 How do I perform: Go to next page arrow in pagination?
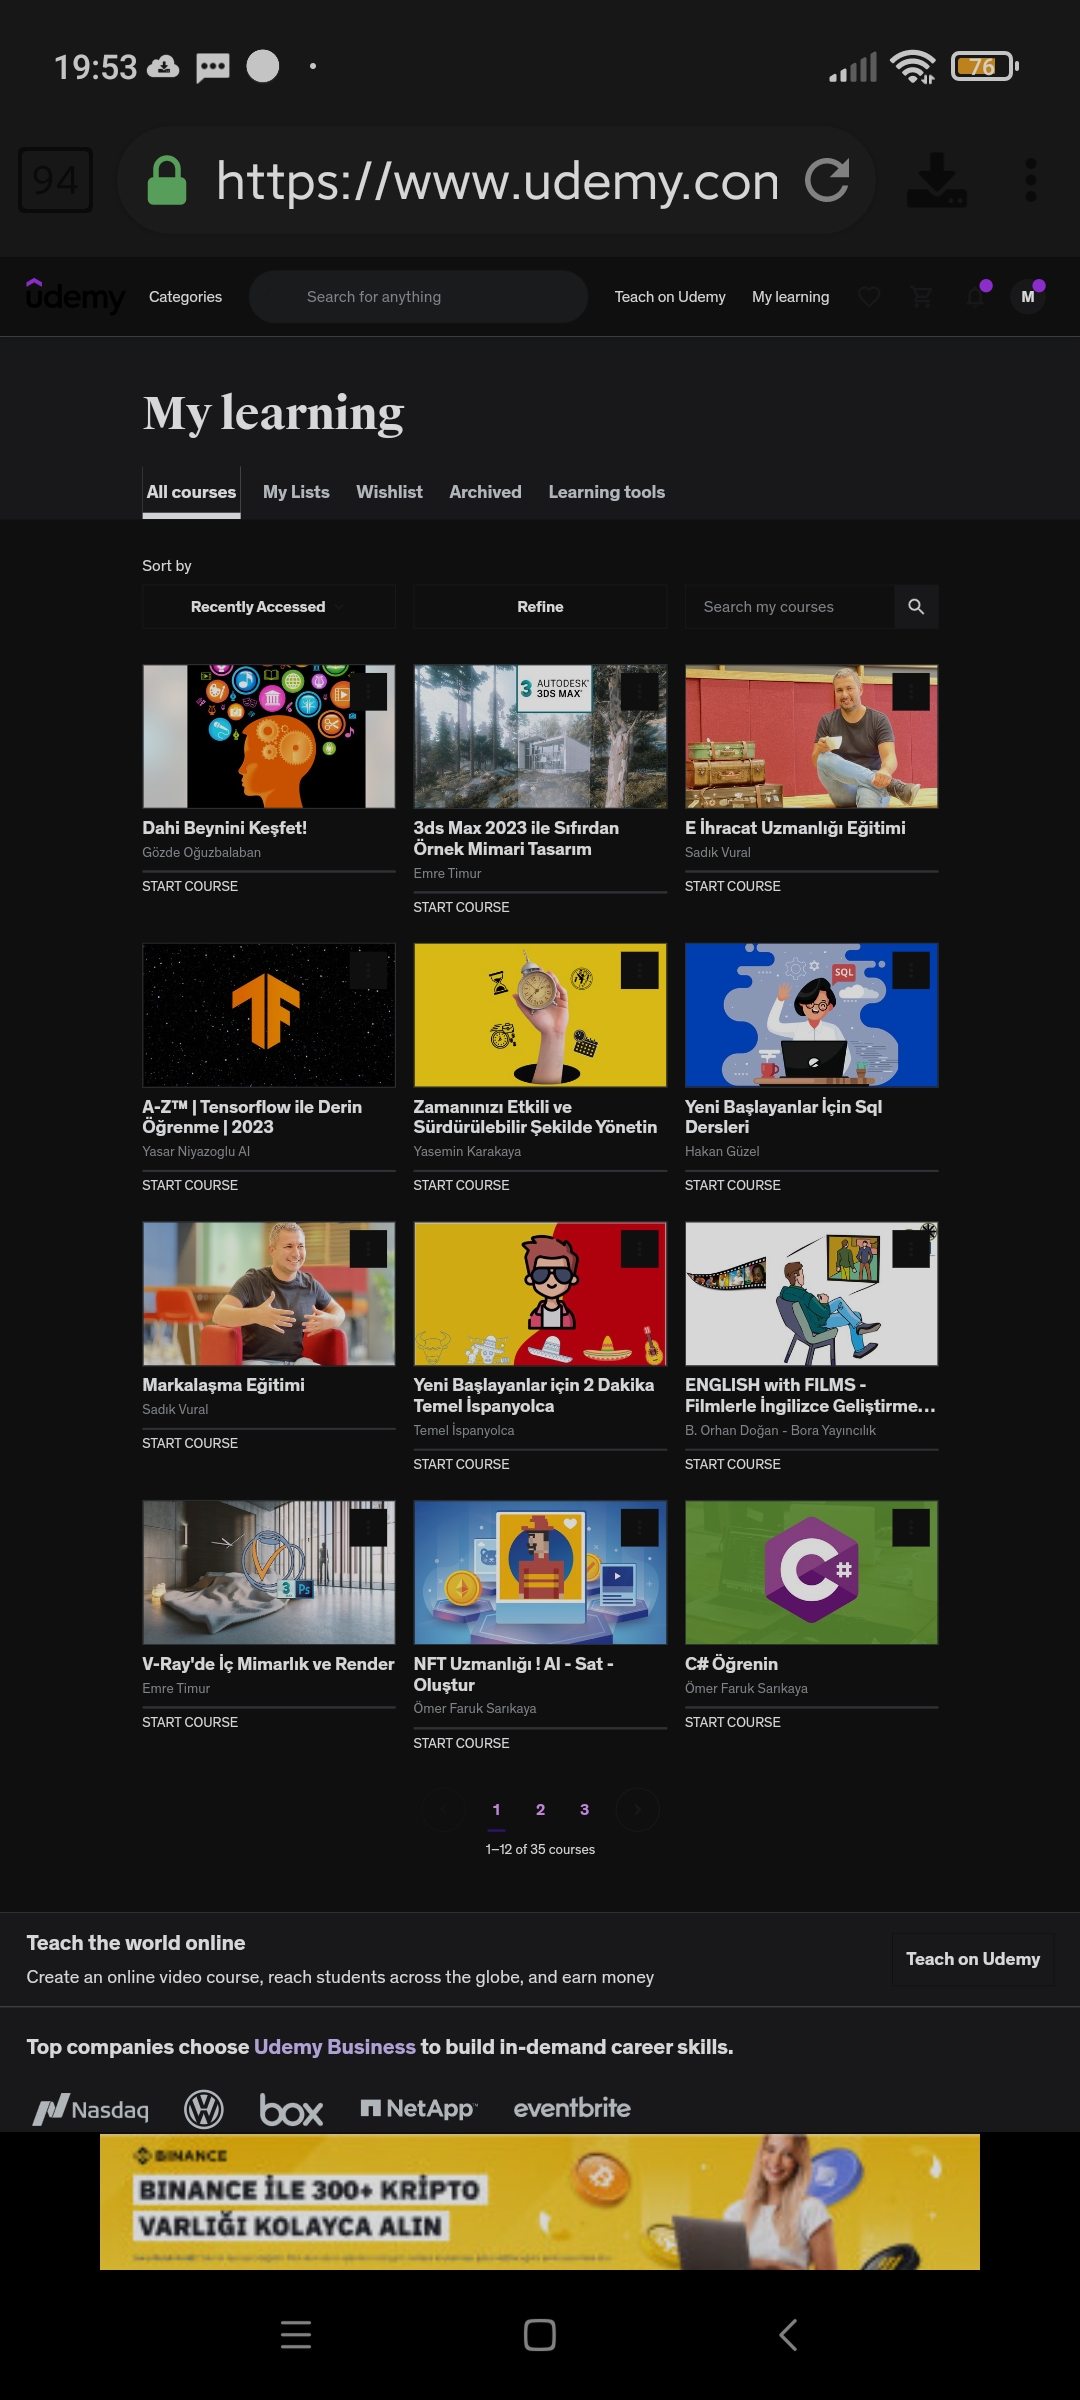coord(637,1809)
